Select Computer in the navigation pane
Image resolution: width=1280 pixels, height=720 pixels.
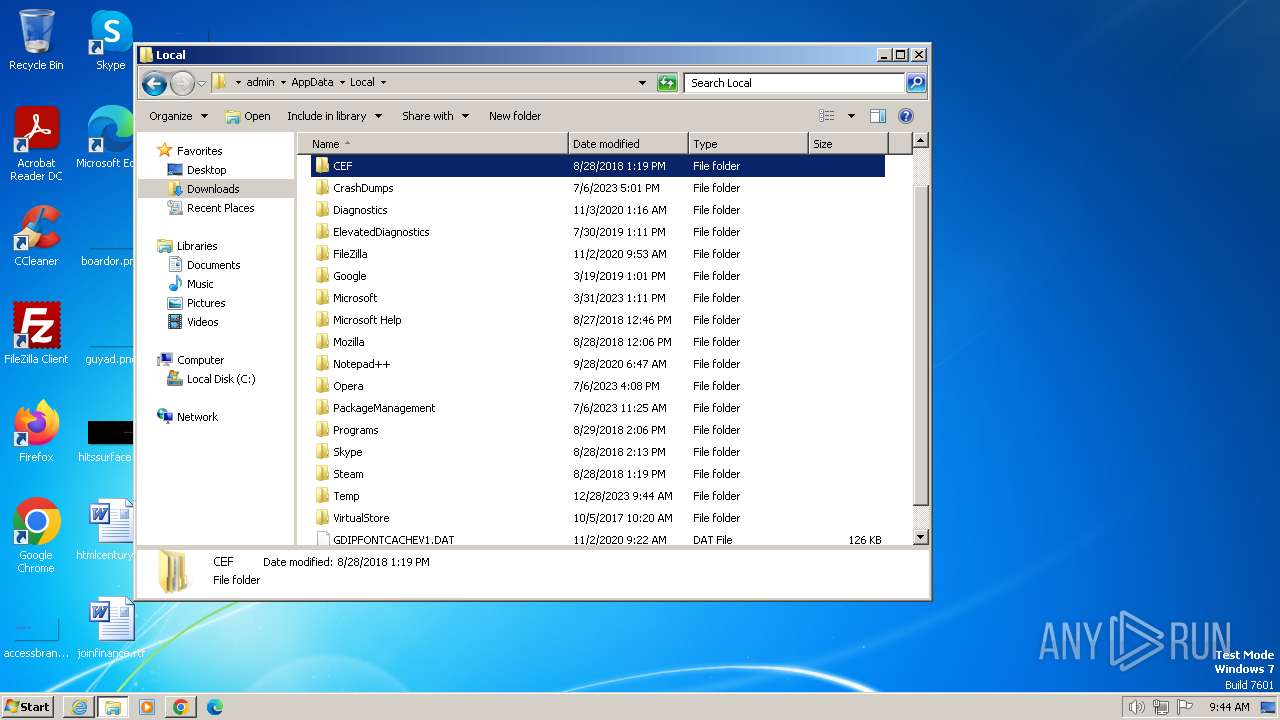(200, 360)
